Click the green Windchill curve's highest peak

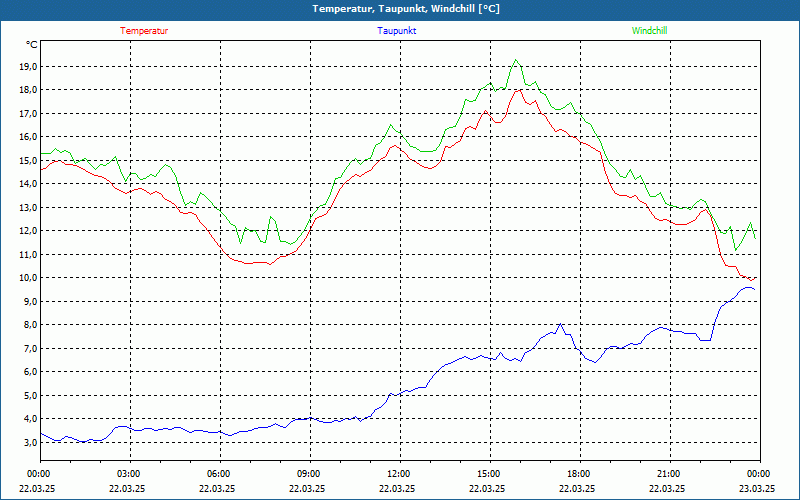point(516,60)
